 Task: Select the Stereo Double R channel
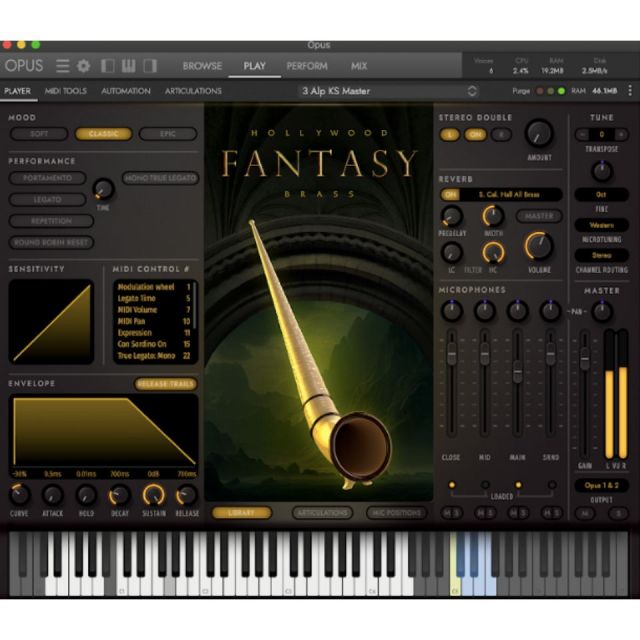point(501,135)
